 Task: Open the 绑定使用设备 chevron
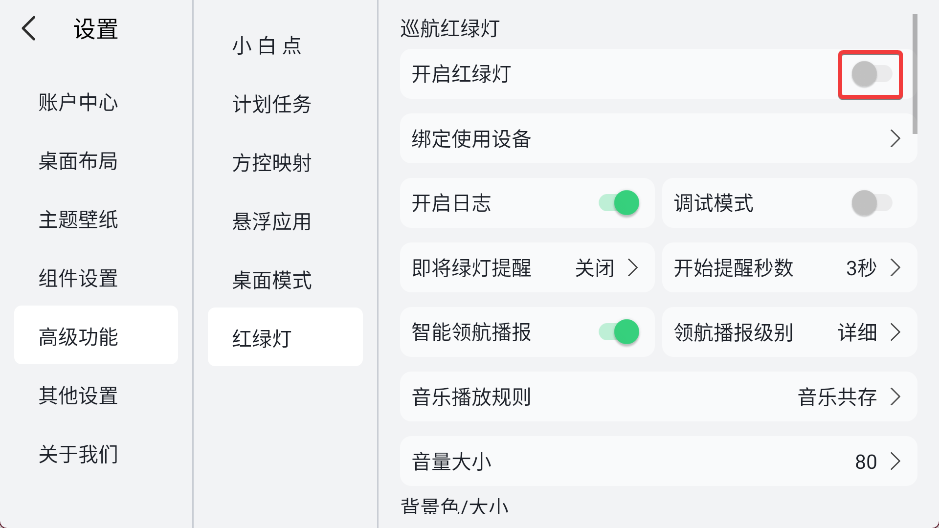[x=895, y=139]
